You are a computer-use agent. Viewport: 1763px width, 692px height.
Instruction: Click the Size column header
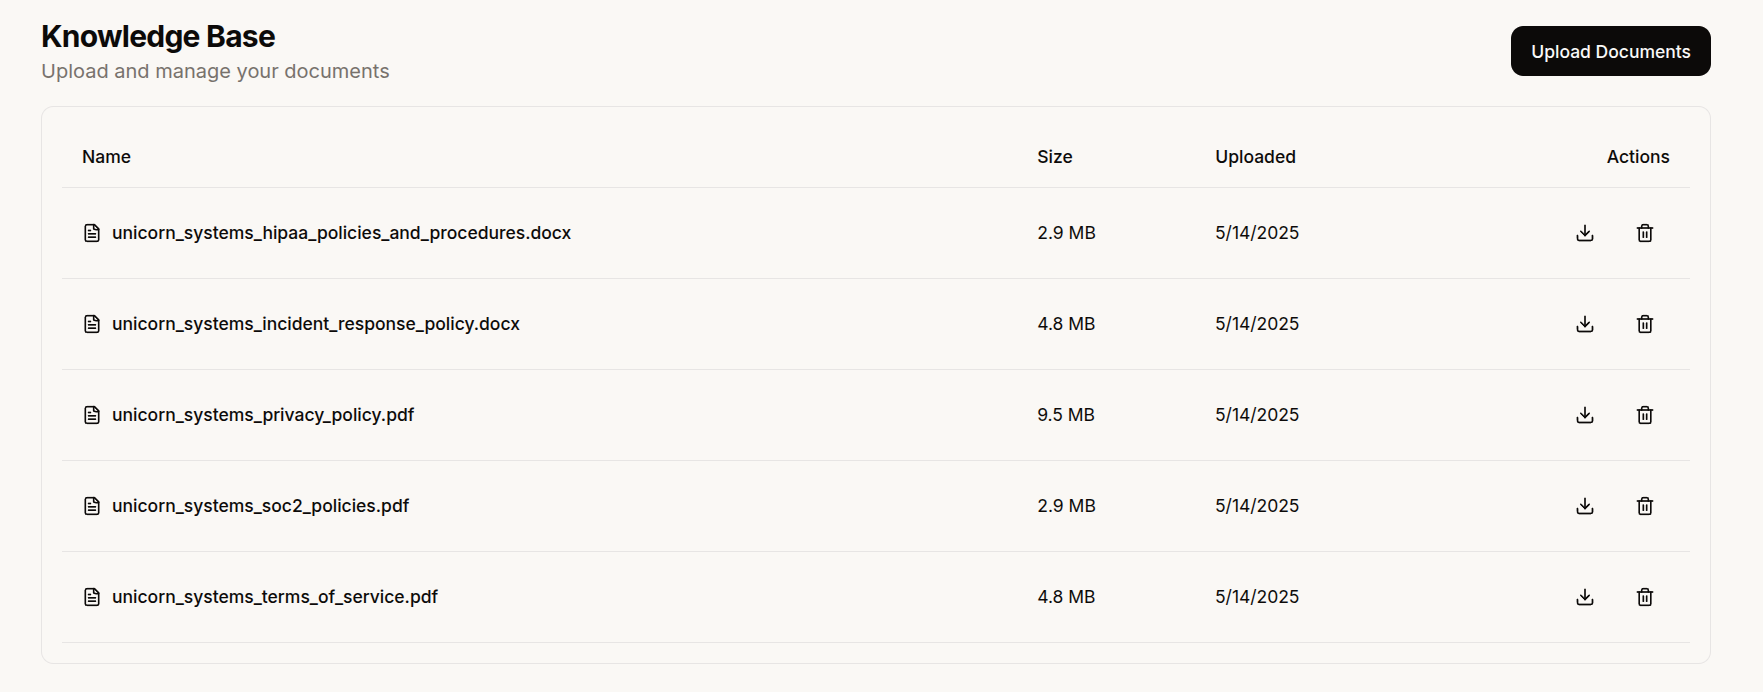pos(1054,157)
